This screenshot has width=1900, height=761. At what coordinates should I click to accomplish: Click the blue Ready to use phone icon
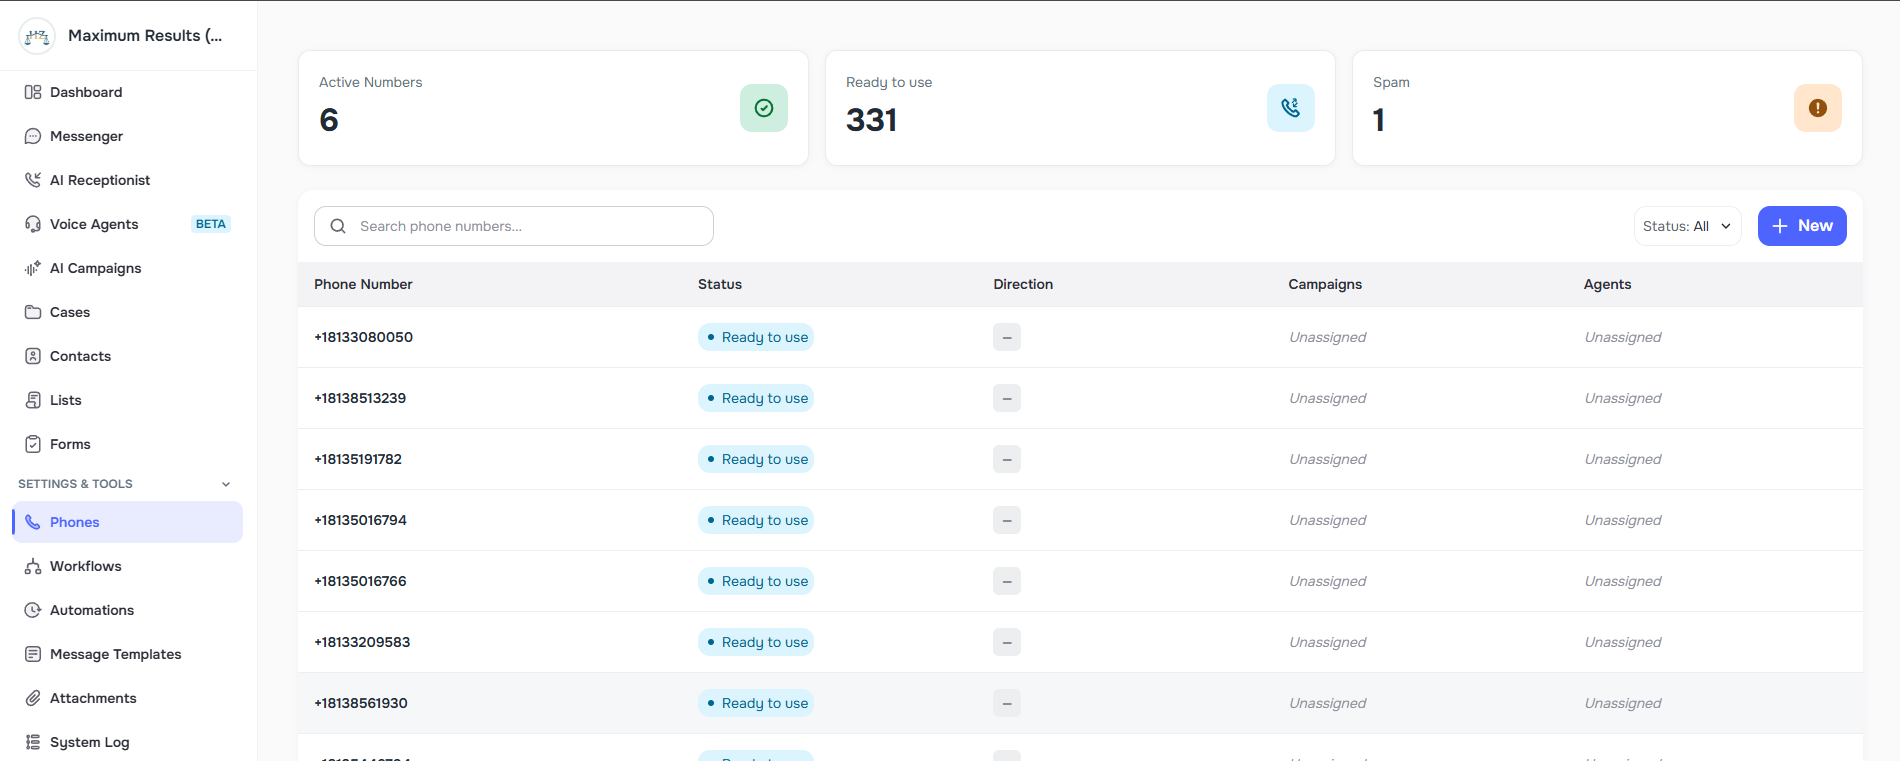click(x=1291, y=108)
